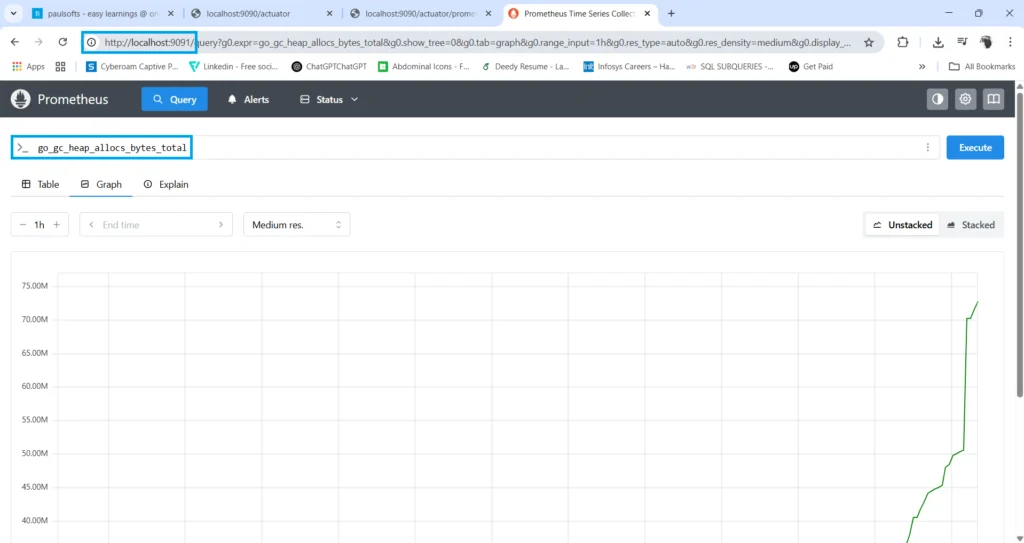Open the query options three-dot menu
This screenshot has height=543, width=1024.
click(927, 148)
